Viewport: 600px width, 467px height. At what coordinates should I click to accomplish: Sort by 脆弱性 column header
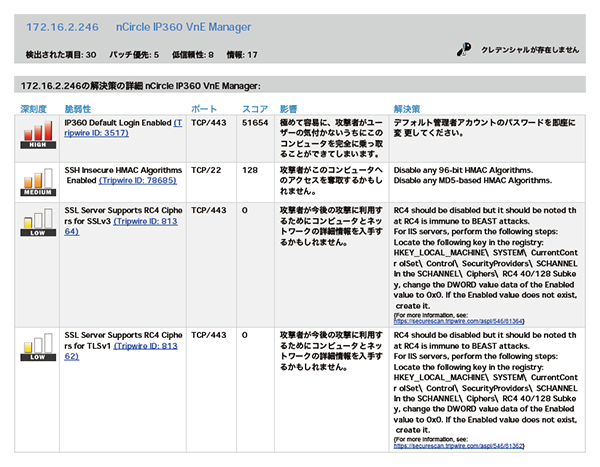pos(78,109)
